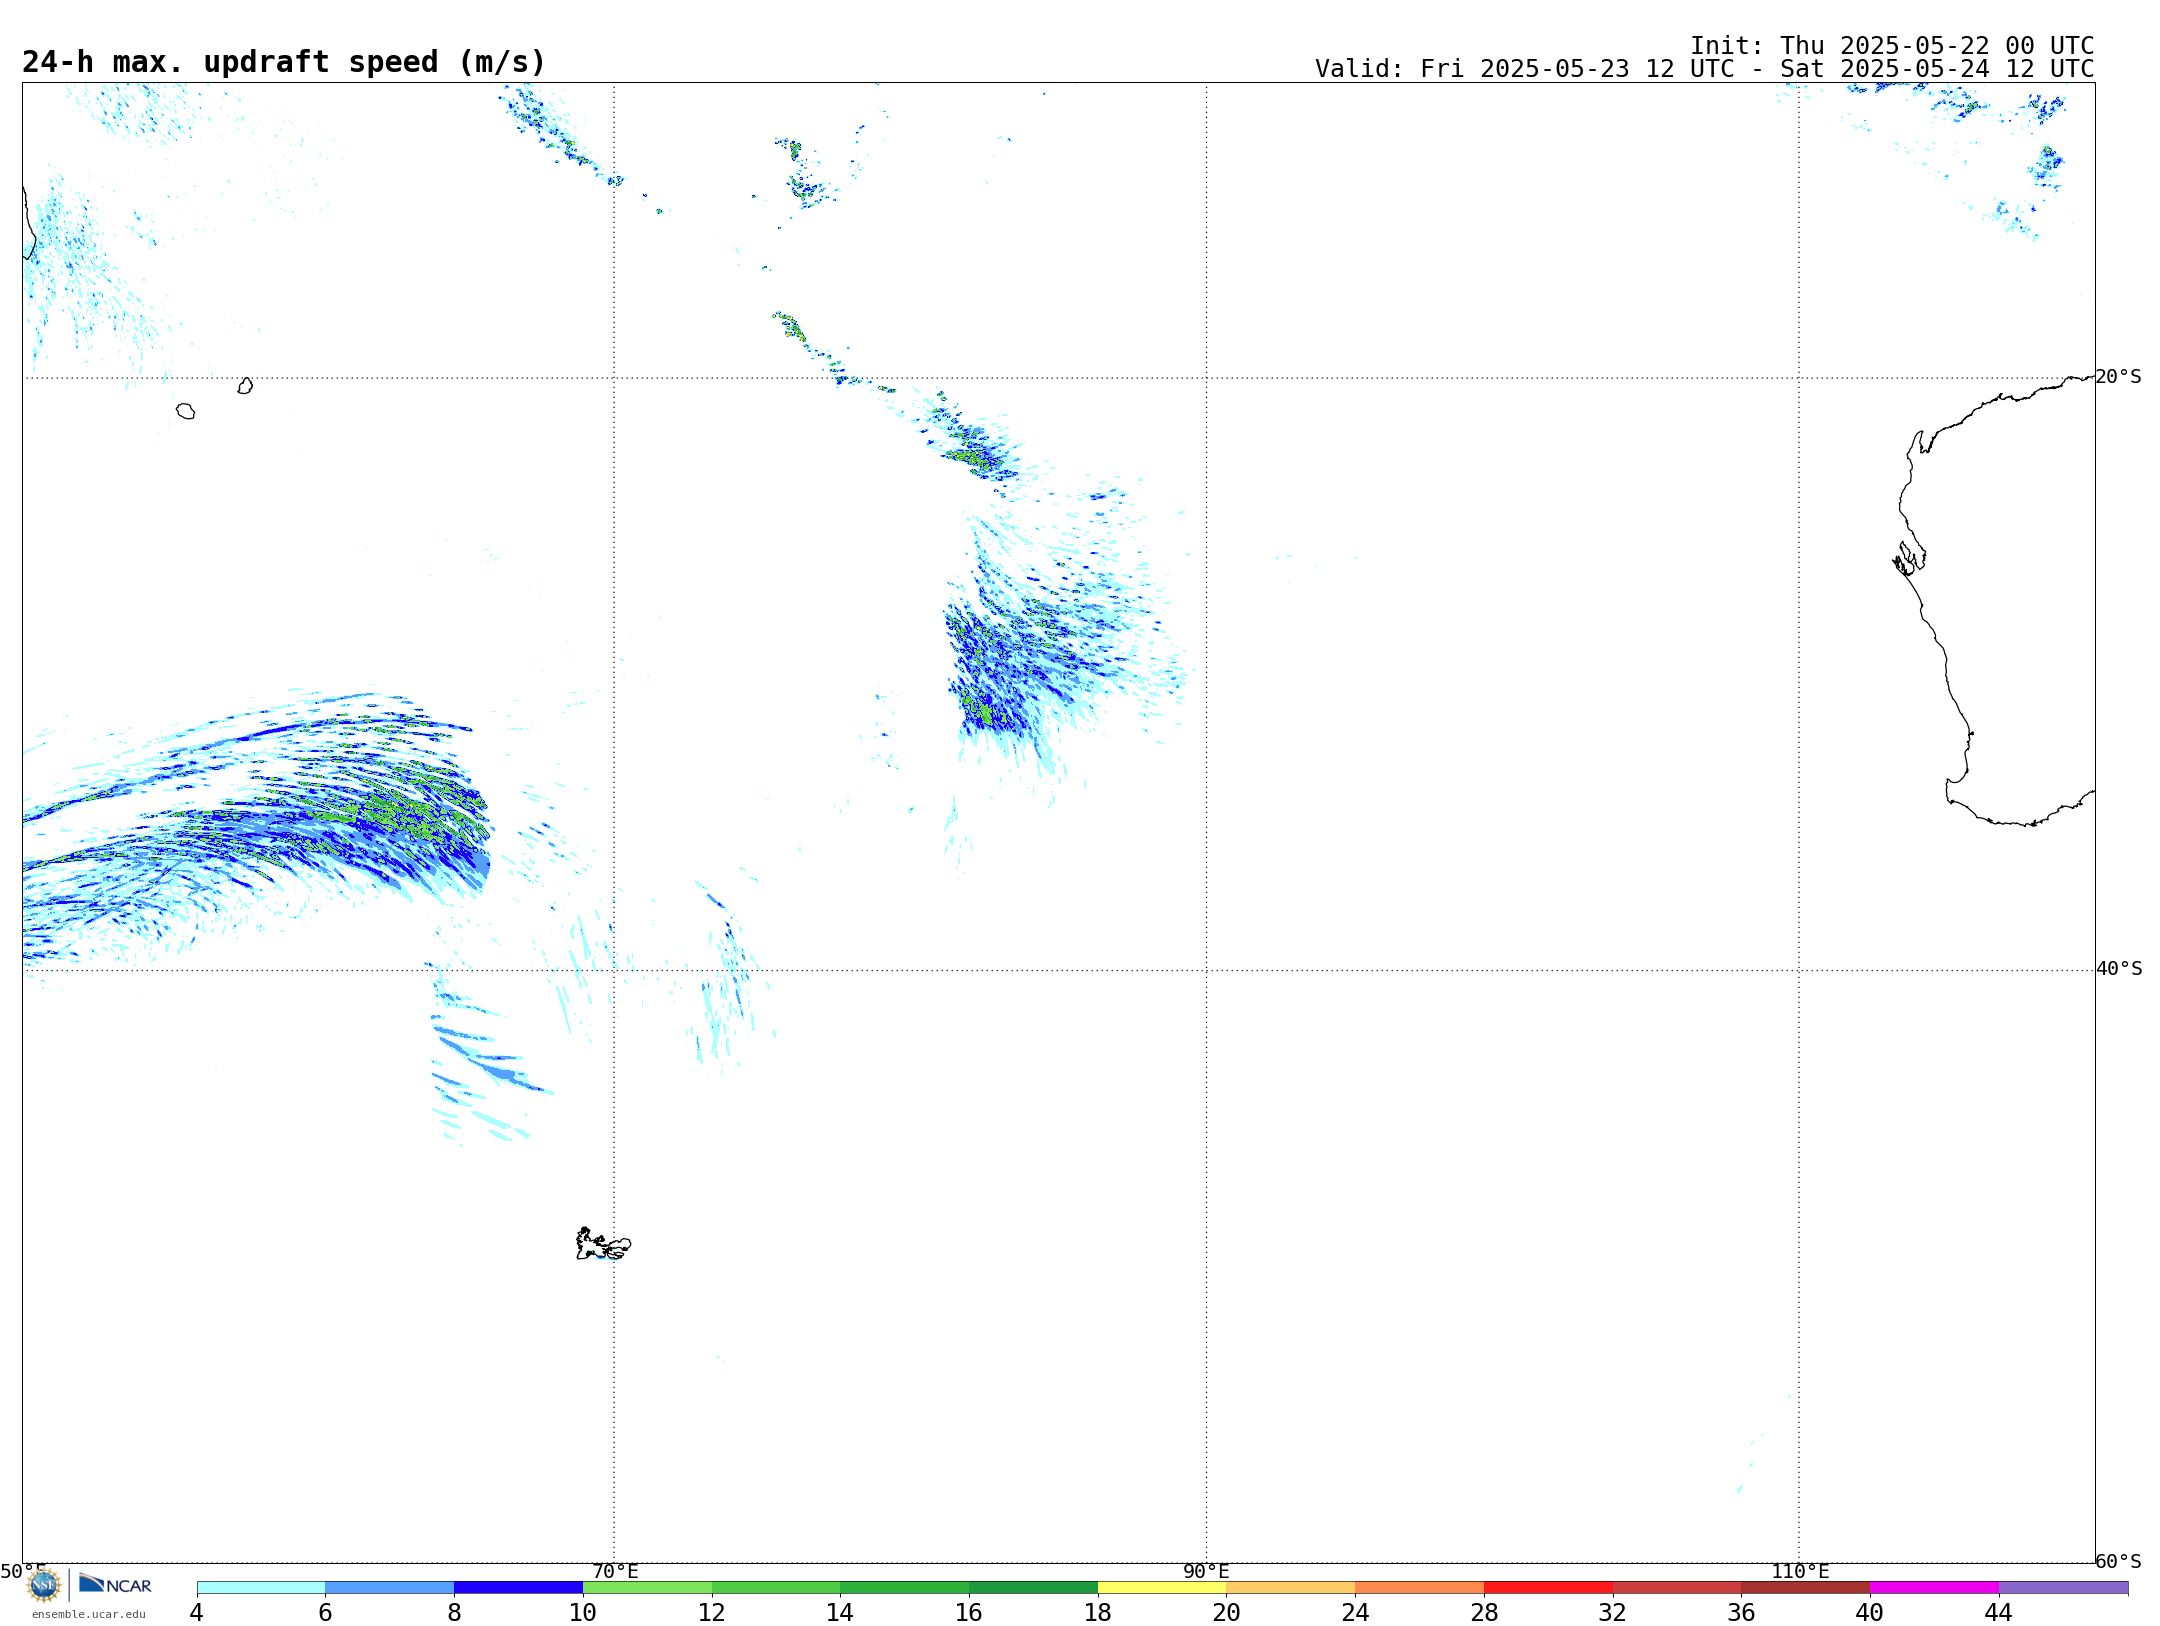Click the 50°E longitude label
Viewport: 2160px width, 1626px height.
tap(23, 1571)
